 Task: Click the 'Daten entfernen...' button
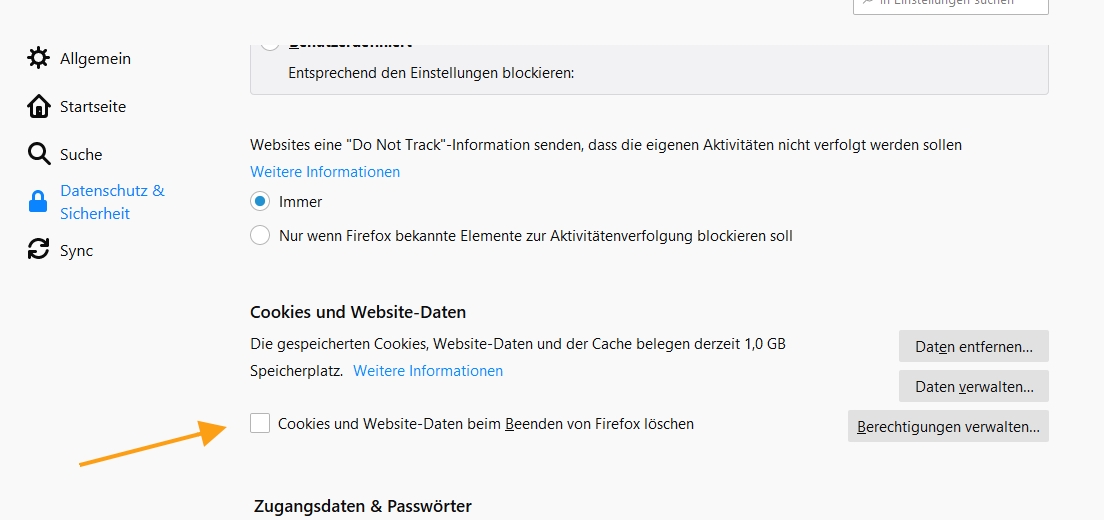(973, 346)
